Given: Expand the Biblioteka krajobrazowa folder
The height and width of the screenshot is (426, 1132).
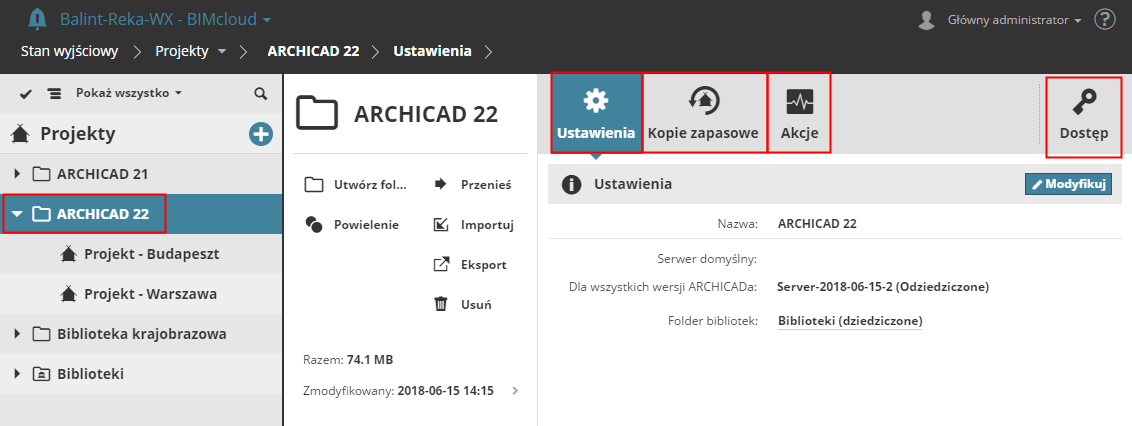Looking at the screenshot, I should 18,334.
